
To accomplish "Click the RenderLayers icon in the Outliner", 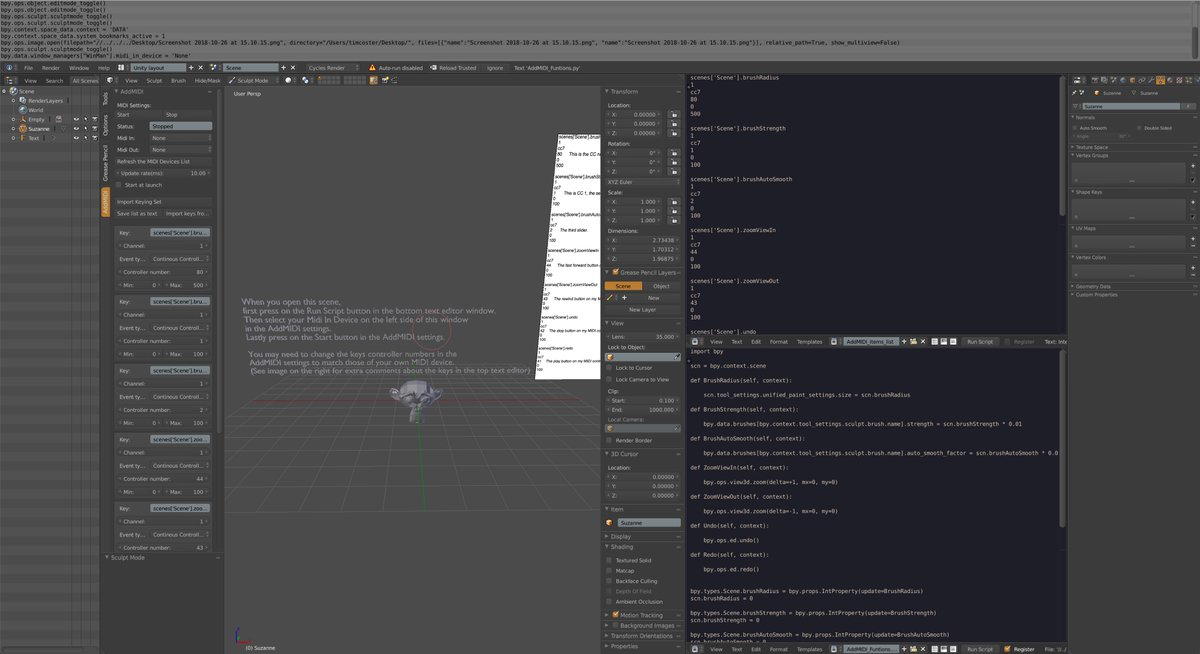I will [22, 100].
